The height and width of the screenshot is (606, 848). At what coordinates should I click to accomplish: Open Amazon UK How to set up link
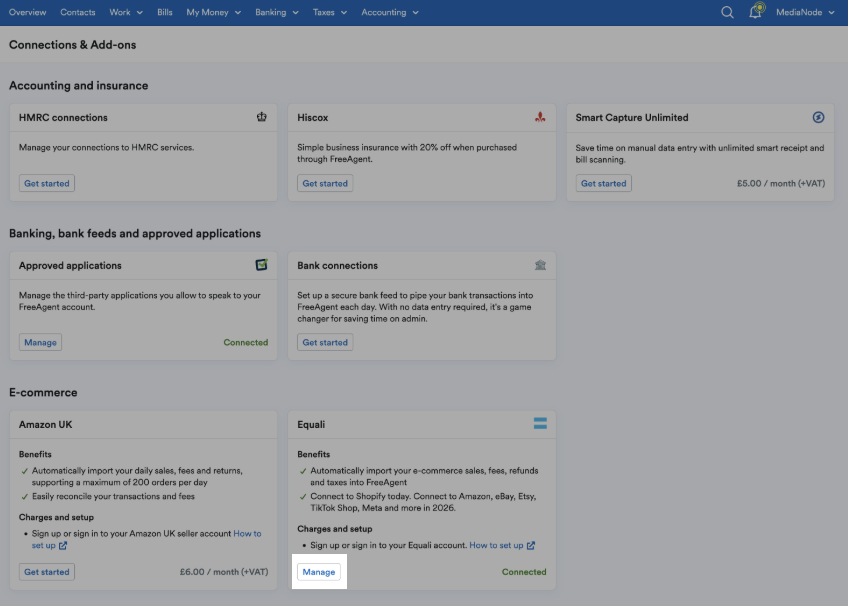[247, 534]
